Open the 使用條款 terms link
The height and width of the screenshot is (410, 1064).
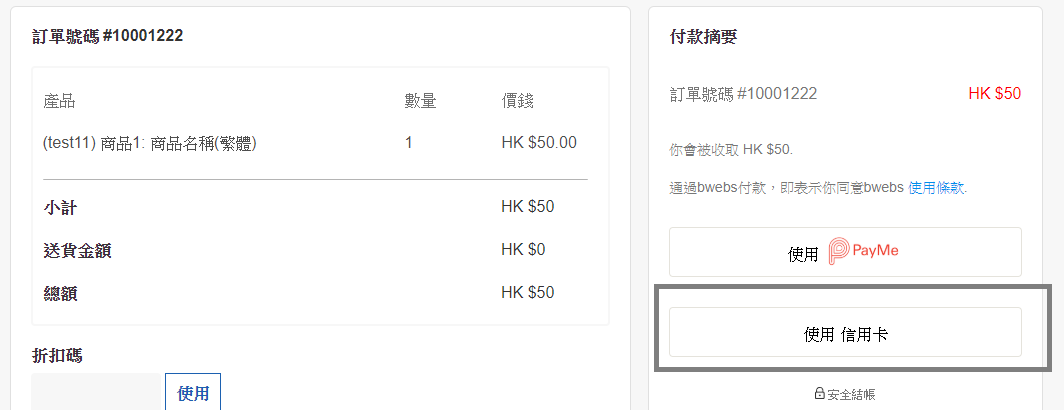coord(937,188)
